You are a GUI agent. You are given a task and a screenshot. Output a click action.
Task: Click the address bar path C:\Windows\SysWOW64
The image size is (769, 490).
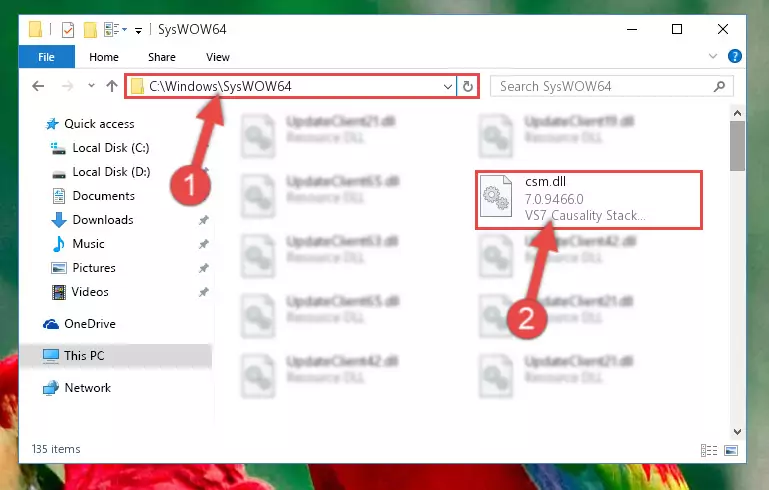pos(220,86)
